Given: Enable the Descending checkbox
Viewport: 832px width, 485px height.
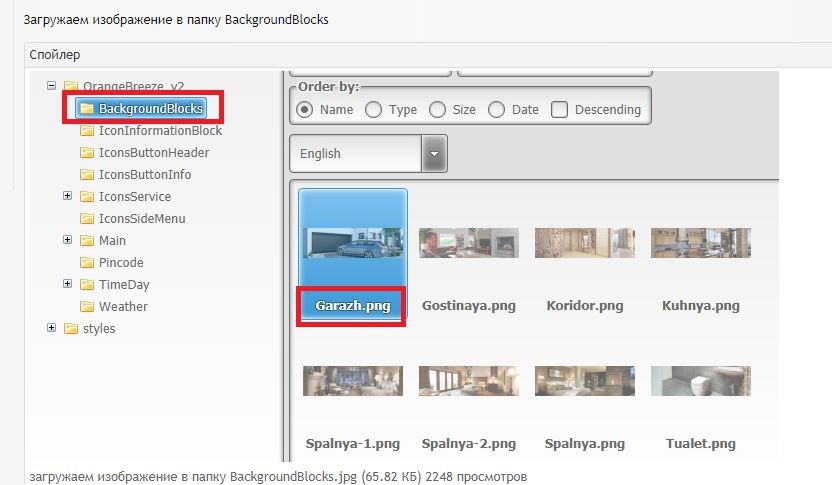Looking at the screenshot, I should [x=559, y=110].
